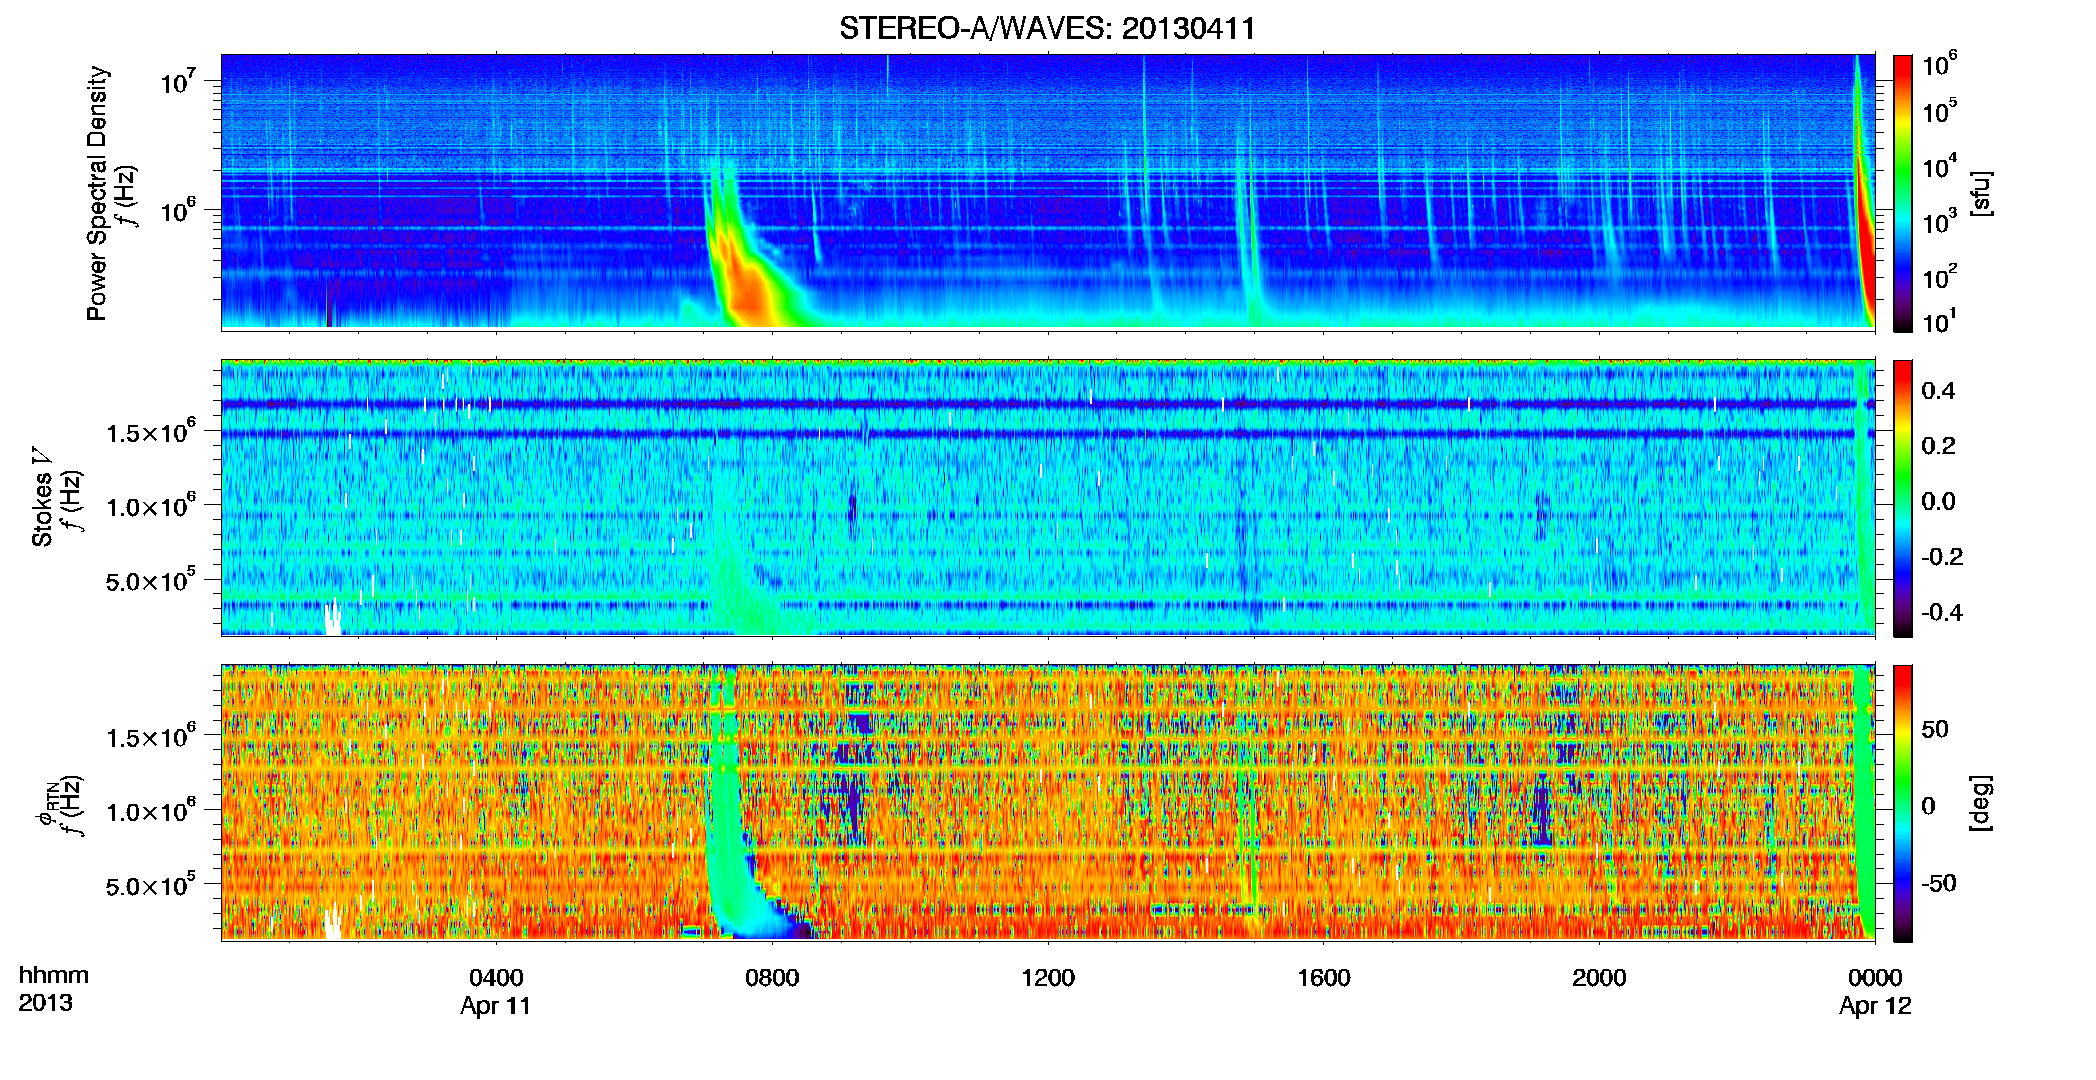Click the 0800 time tick label

point(772,977)
